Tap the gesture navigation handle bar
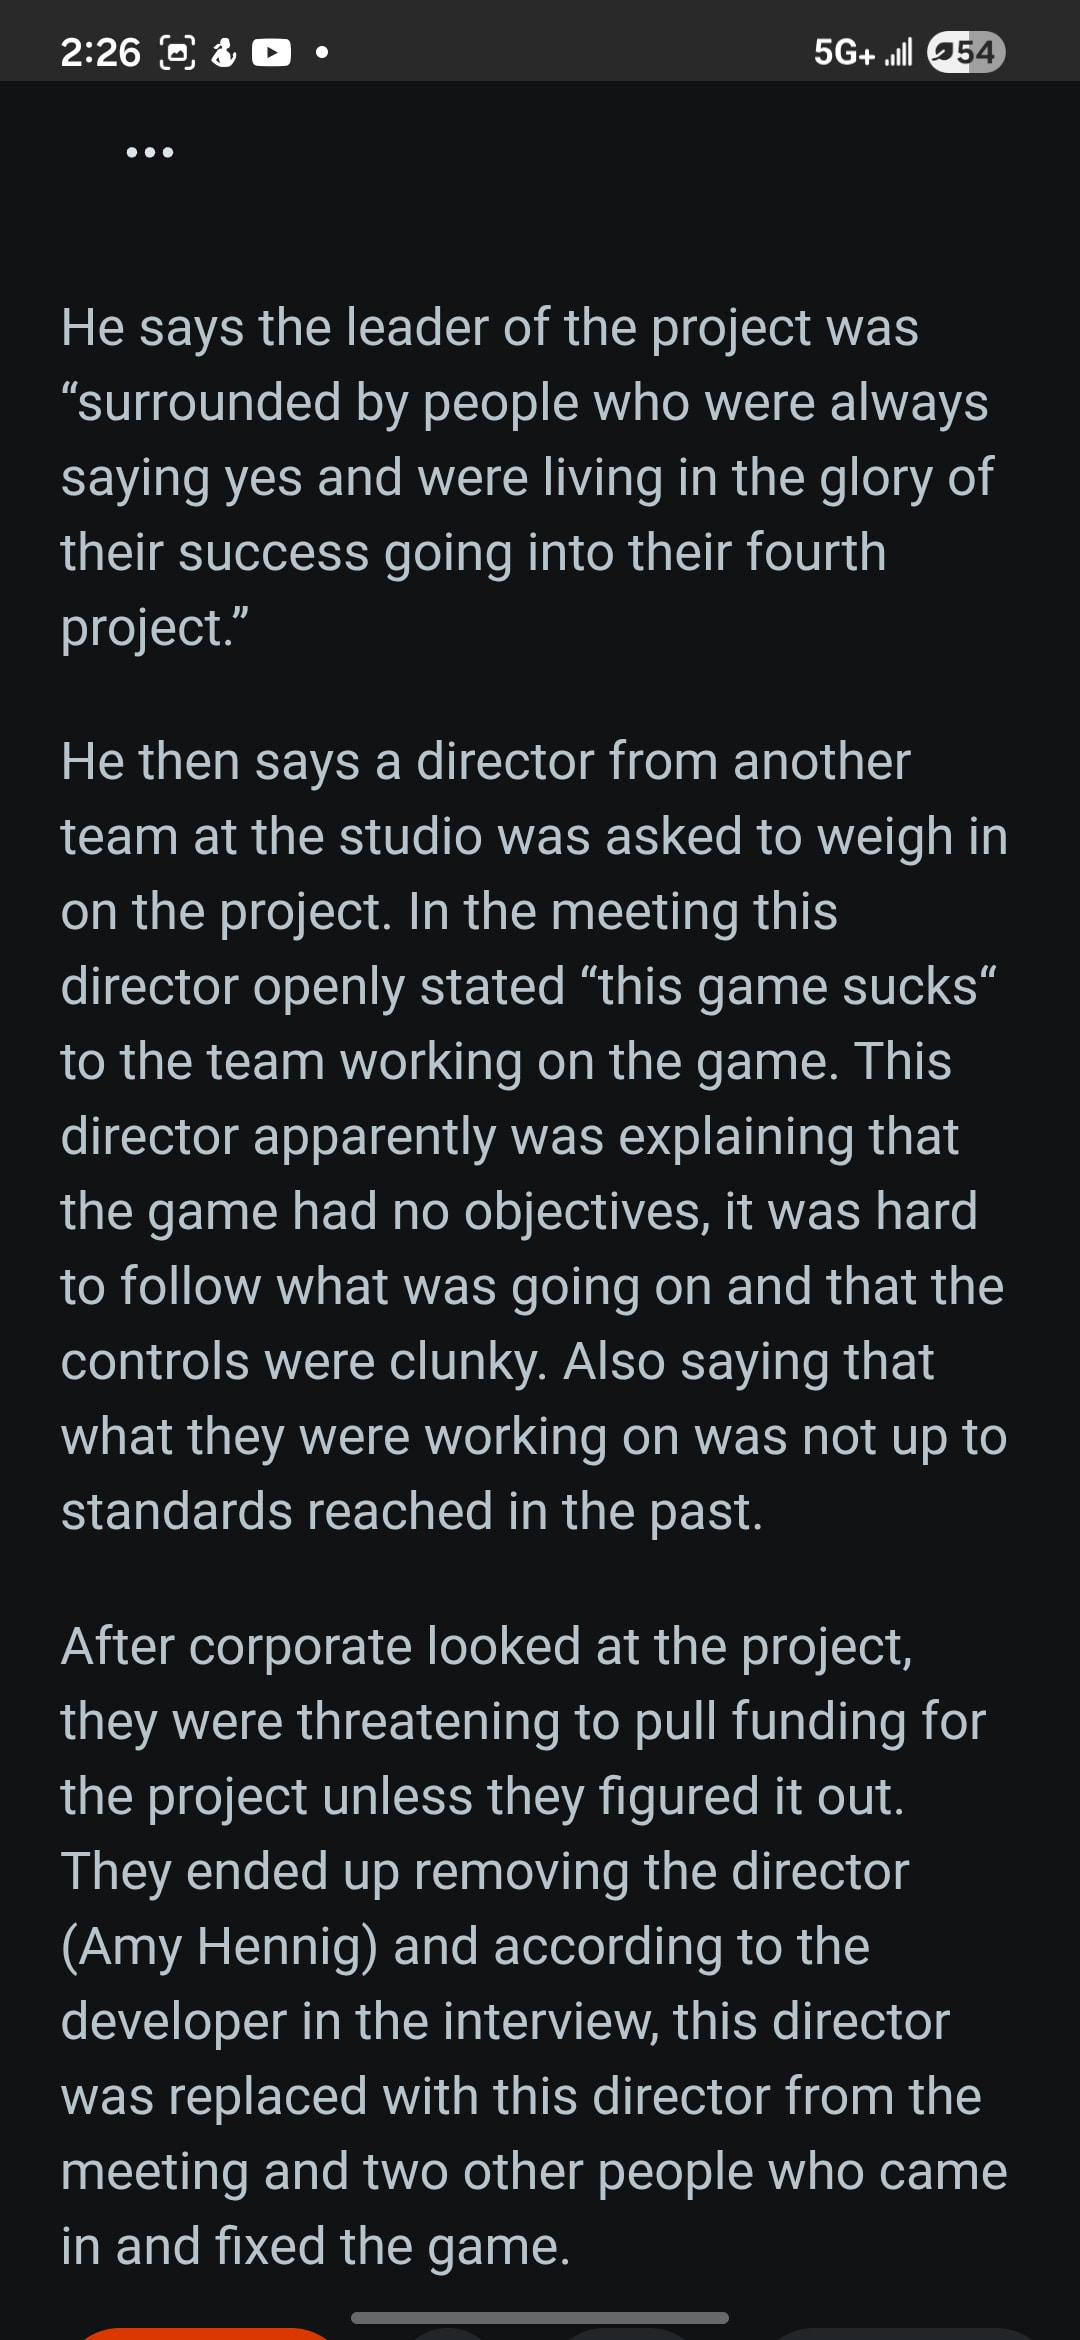This screenshot has width=1080, height=2340. tap(540, 2317)
